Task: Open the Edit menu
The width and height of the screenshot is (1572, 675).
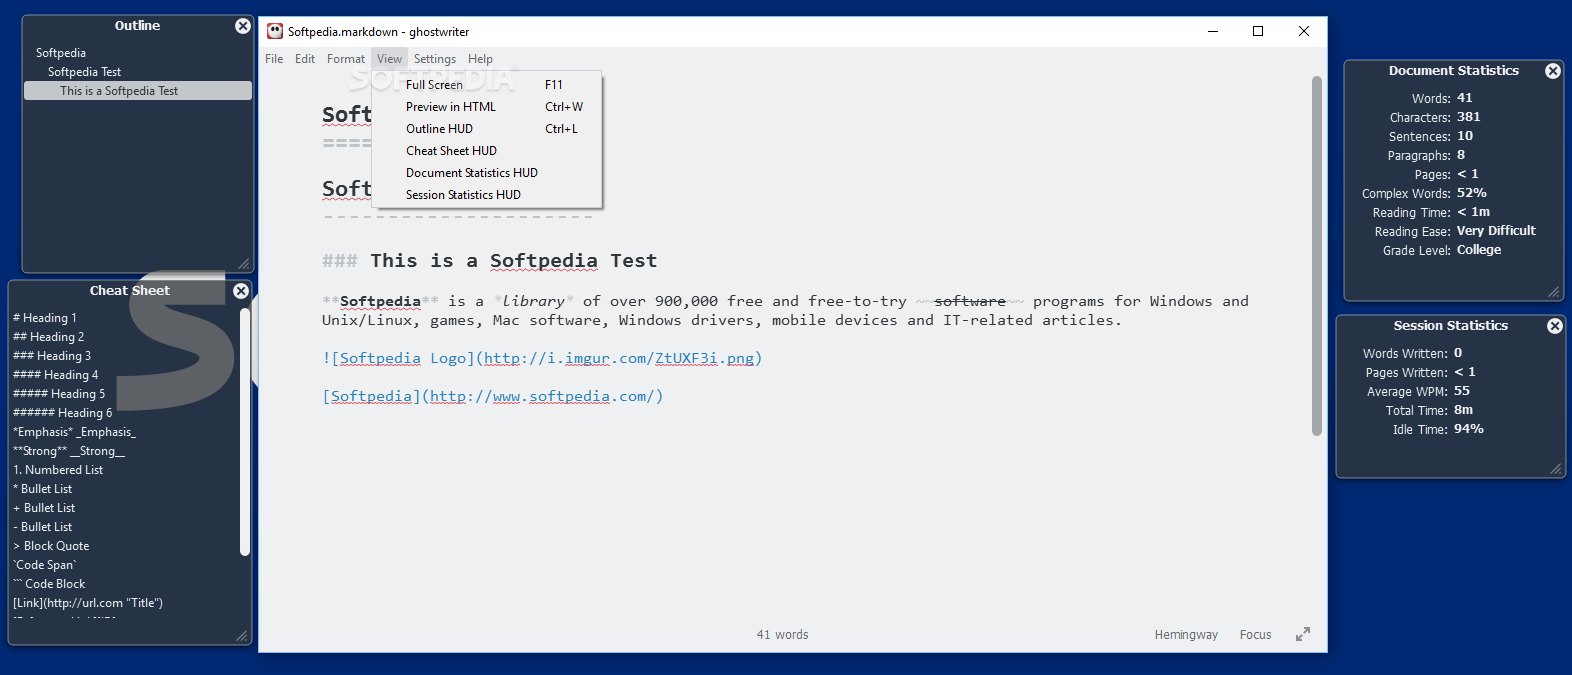Action: (x=305, y=59)
